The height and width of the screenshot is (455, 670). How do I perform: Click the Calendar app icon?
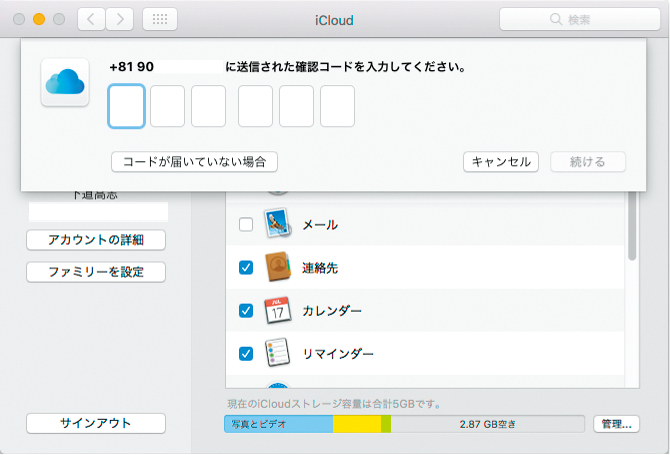coord(277,310)
